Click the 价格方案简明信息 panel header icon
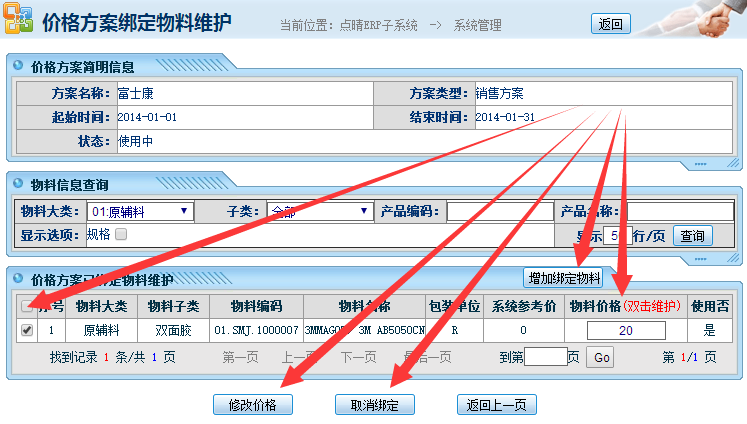 coord(18,67)
